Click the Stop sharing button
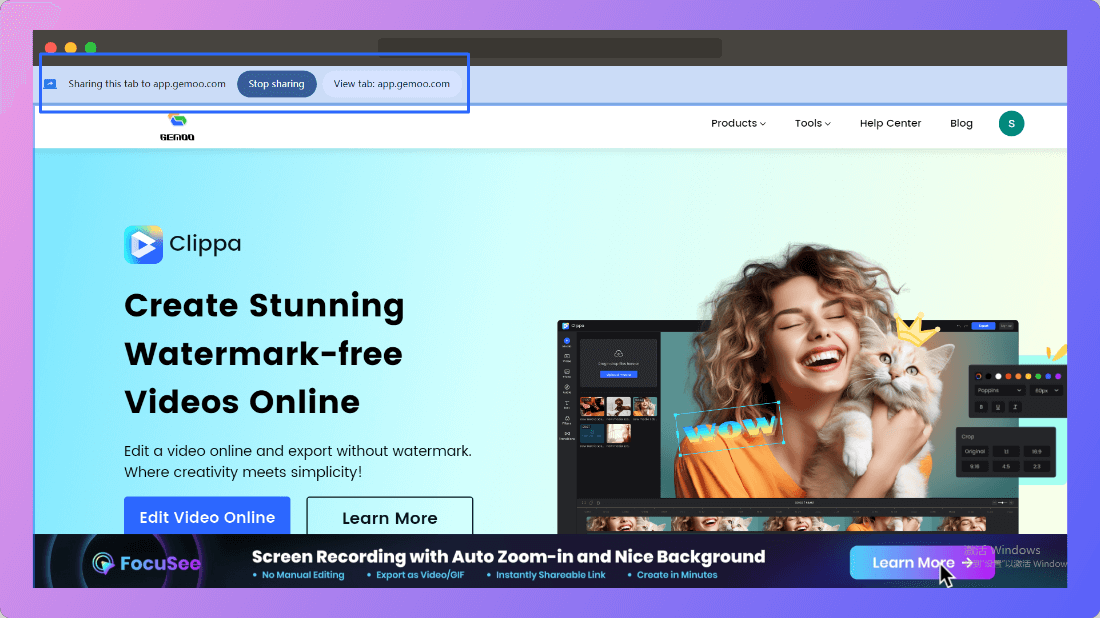The image size is (1100, 618). pos(276,83)
